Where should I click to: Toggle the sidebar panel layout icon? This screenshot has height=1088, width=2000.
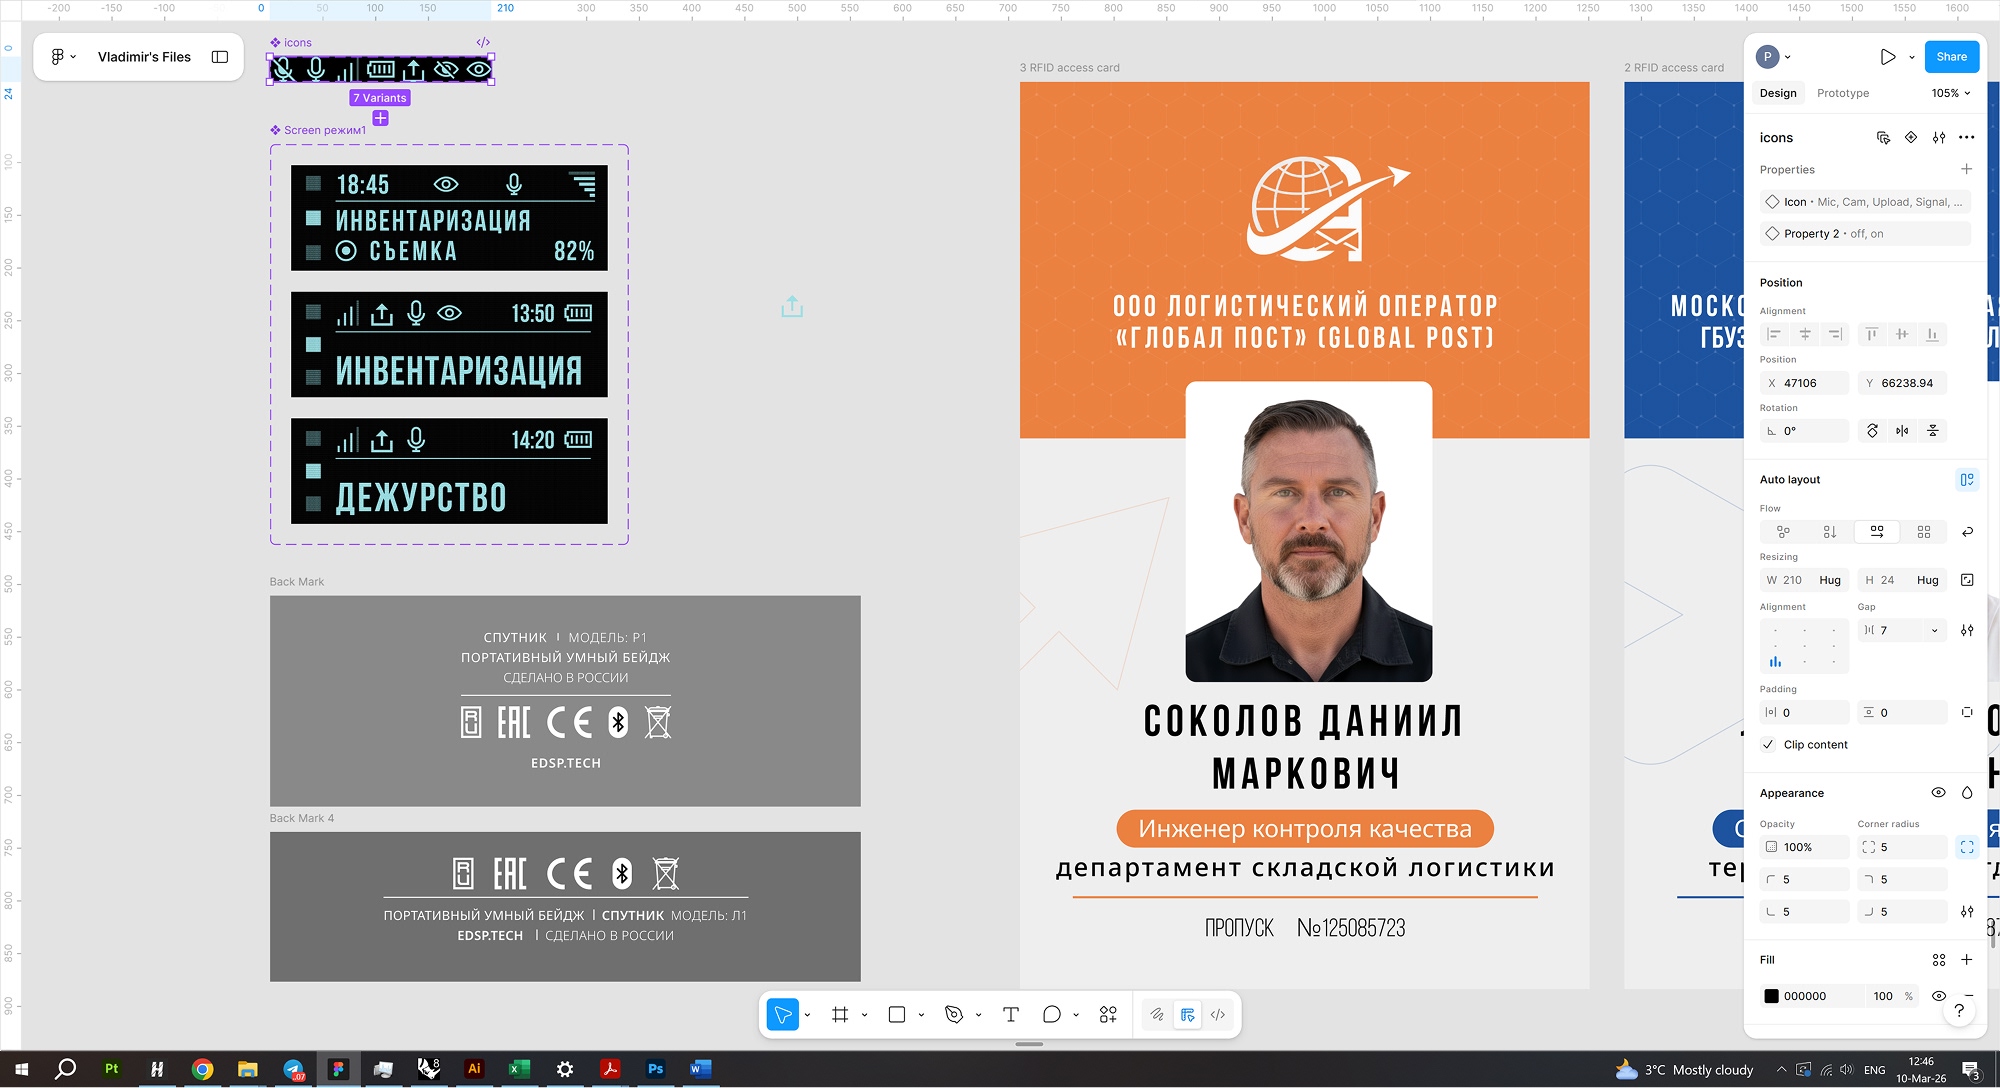(220, 57)
